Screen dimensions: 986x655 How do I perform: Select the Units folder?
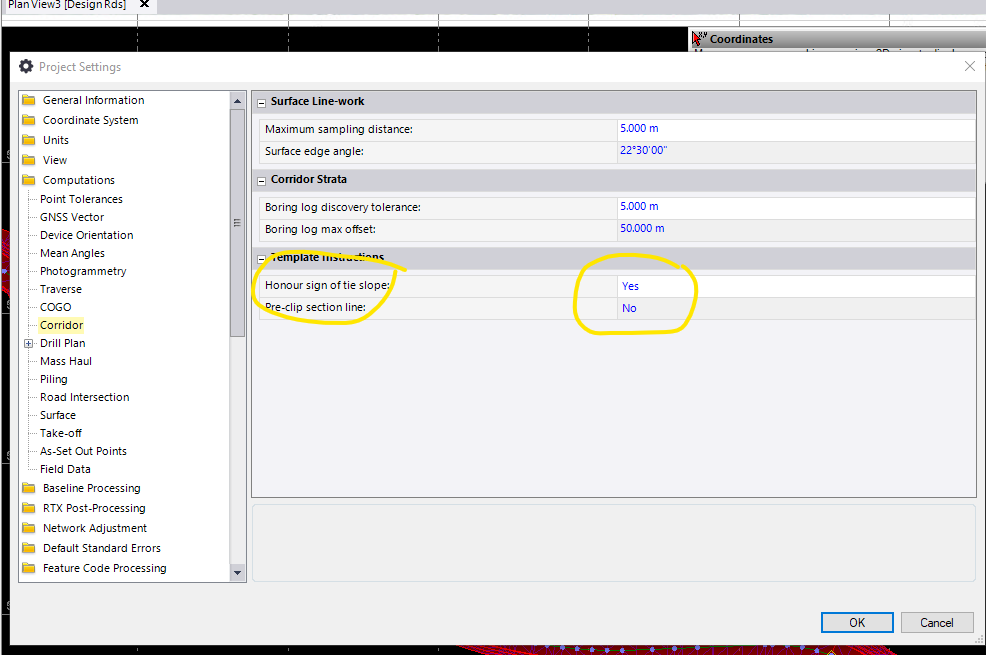pyautogui.click(x=55, y=140)
